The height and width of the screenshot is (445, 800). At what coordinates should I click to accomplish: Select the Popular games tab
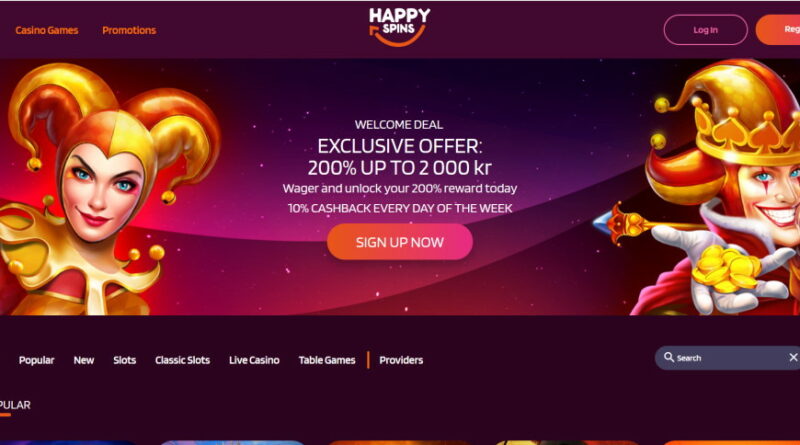point(36,360)
